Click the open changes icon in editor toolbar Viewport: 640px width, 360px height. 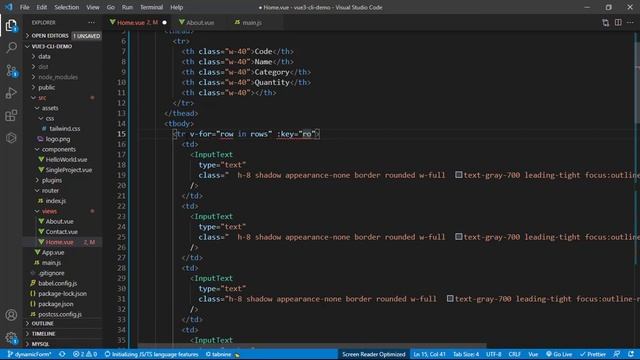point(605,22)
